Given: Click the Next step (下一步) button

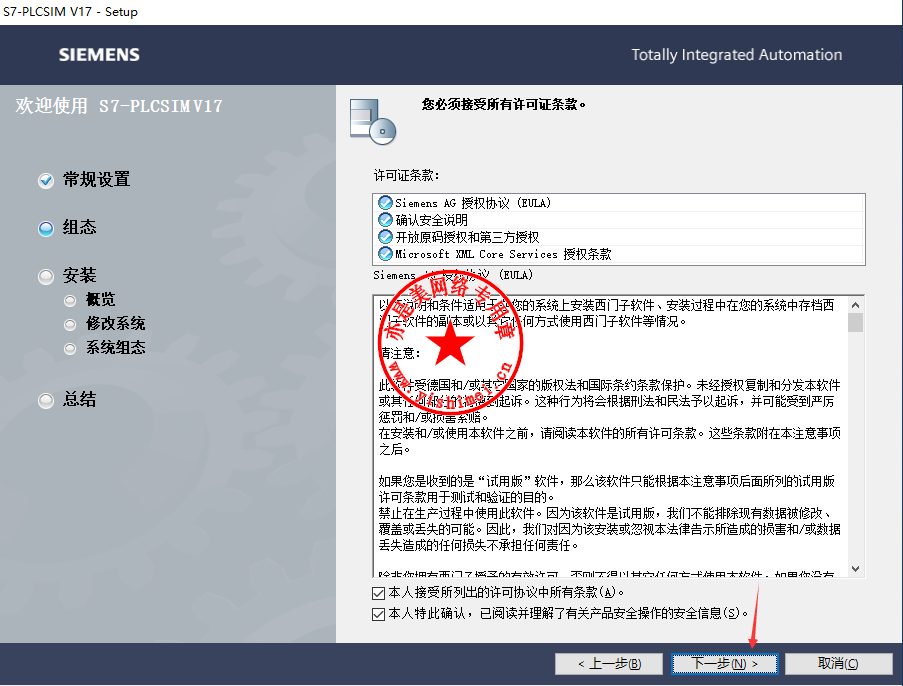Looking at the screenshot, I should point(724,664).
